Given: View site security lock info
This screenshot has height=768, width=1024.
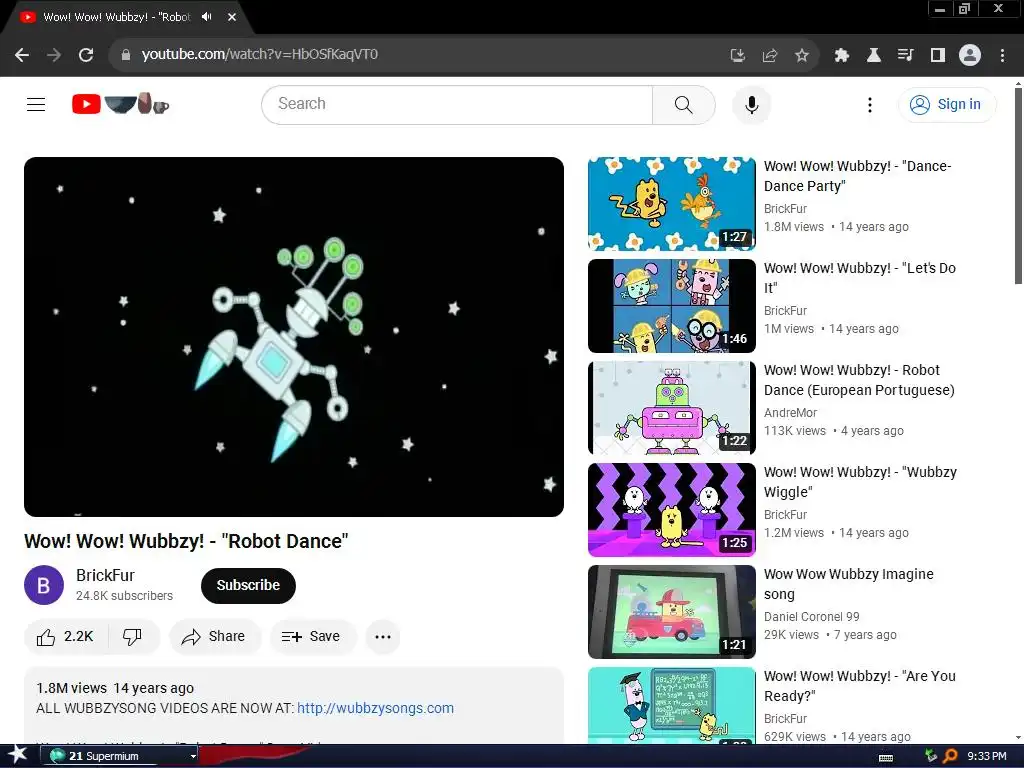Looking at the screenshot, I should [126, 55].
